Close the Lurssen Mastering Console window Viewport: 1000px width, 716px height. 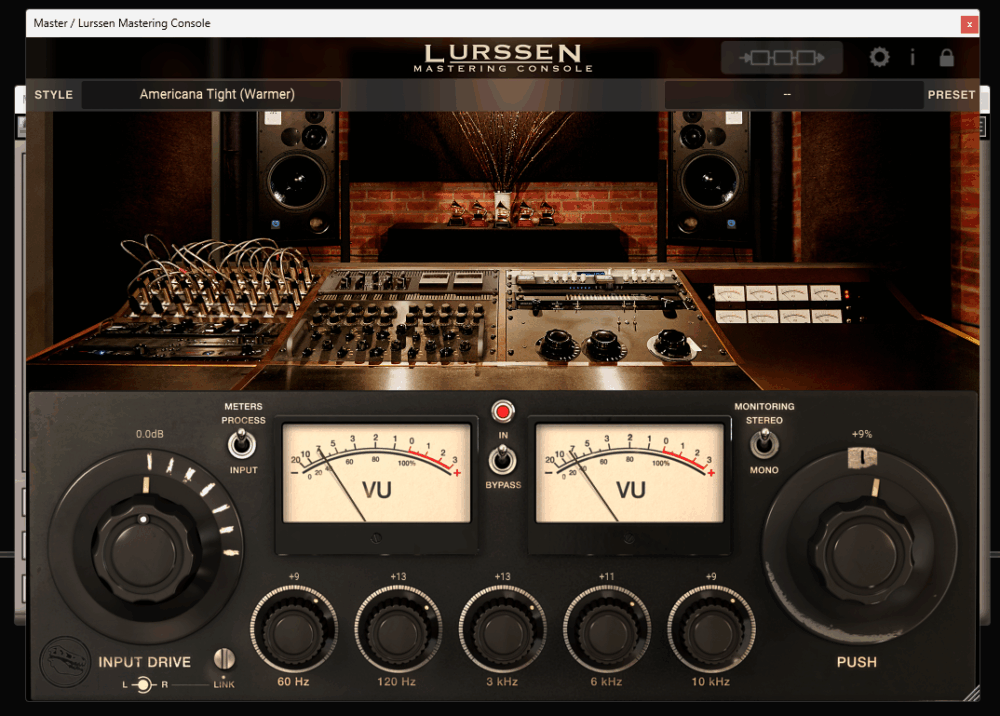pos(969,24)
